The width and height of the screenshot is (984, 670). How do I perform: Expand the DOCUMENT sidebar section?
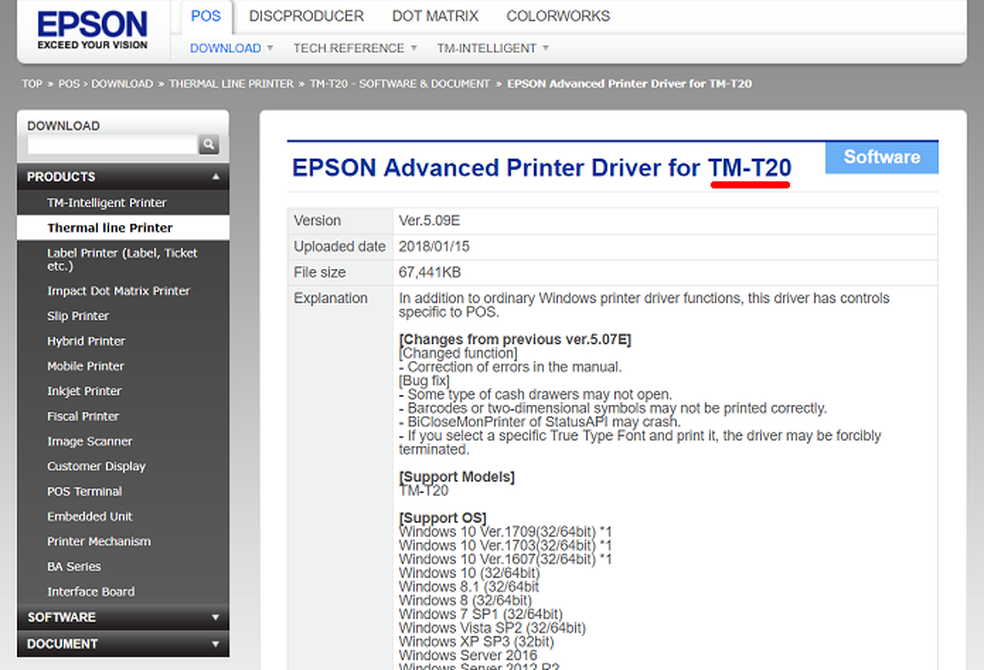coord(123,644)
